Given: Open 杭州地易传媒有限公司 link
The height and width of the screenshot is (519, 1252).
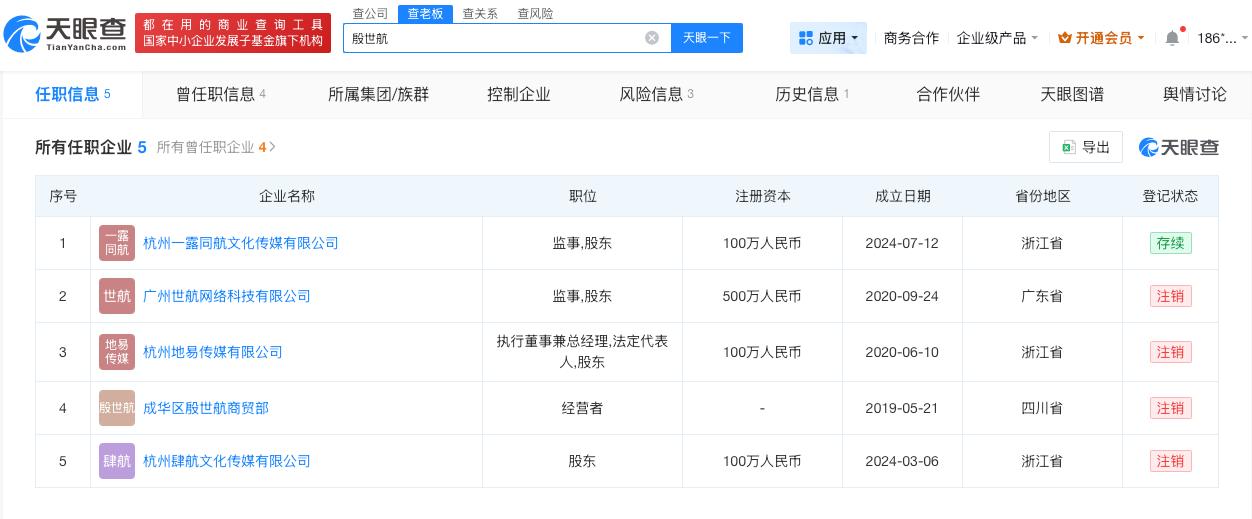Looking at the screenshot, I should 213,352.
